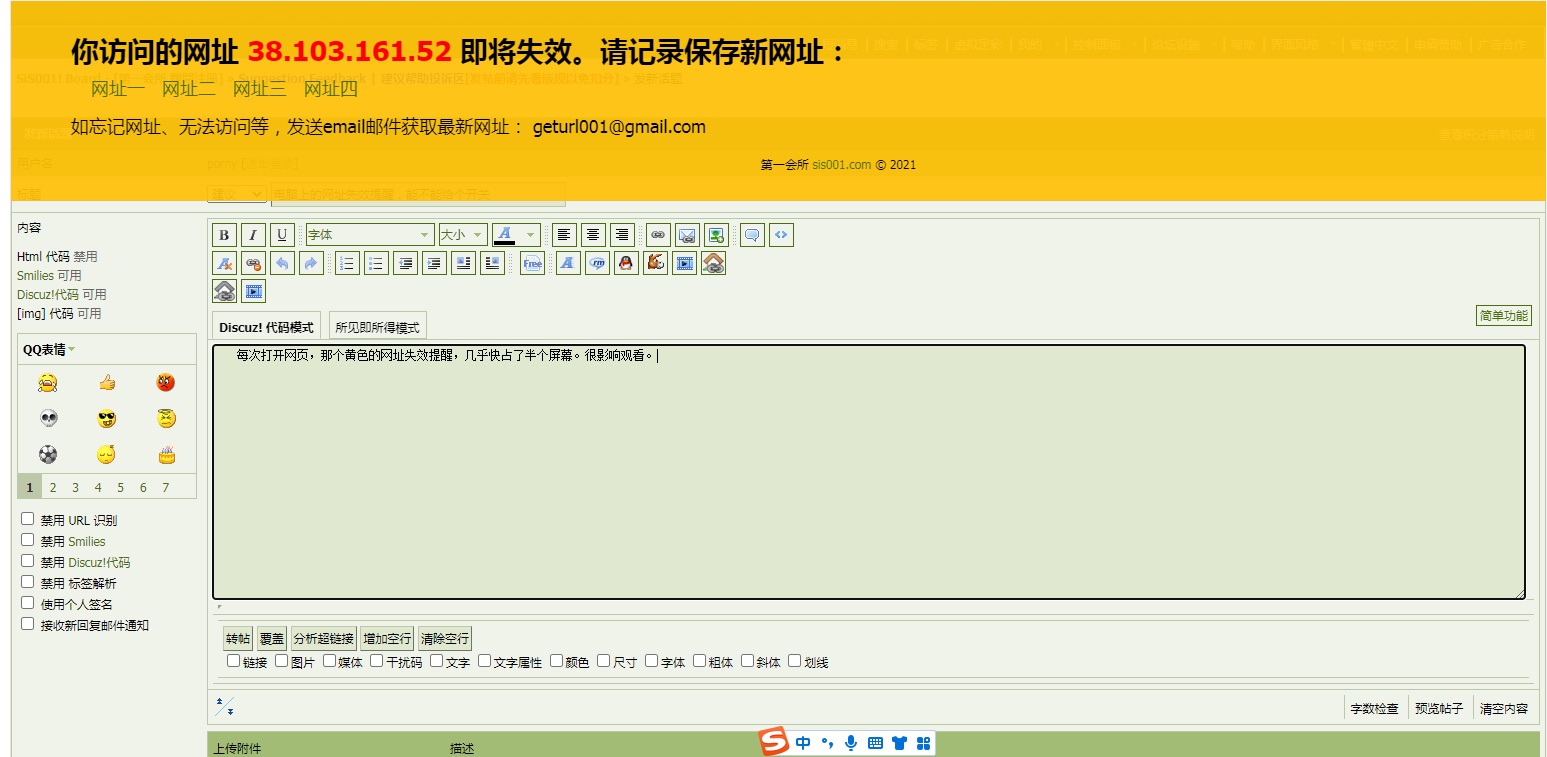
Task: Insert code block icon
Action: 781,235
